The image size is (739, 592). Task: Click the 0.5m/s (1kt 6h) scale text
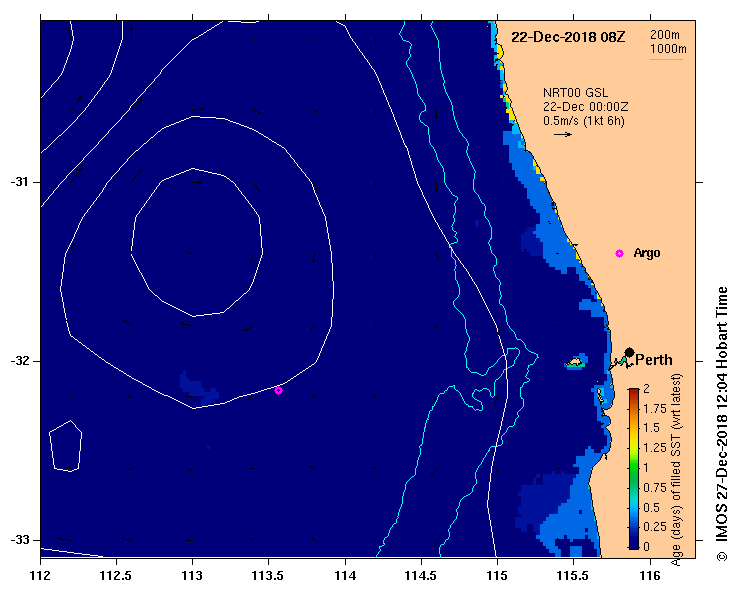click(x=583, y=121)
